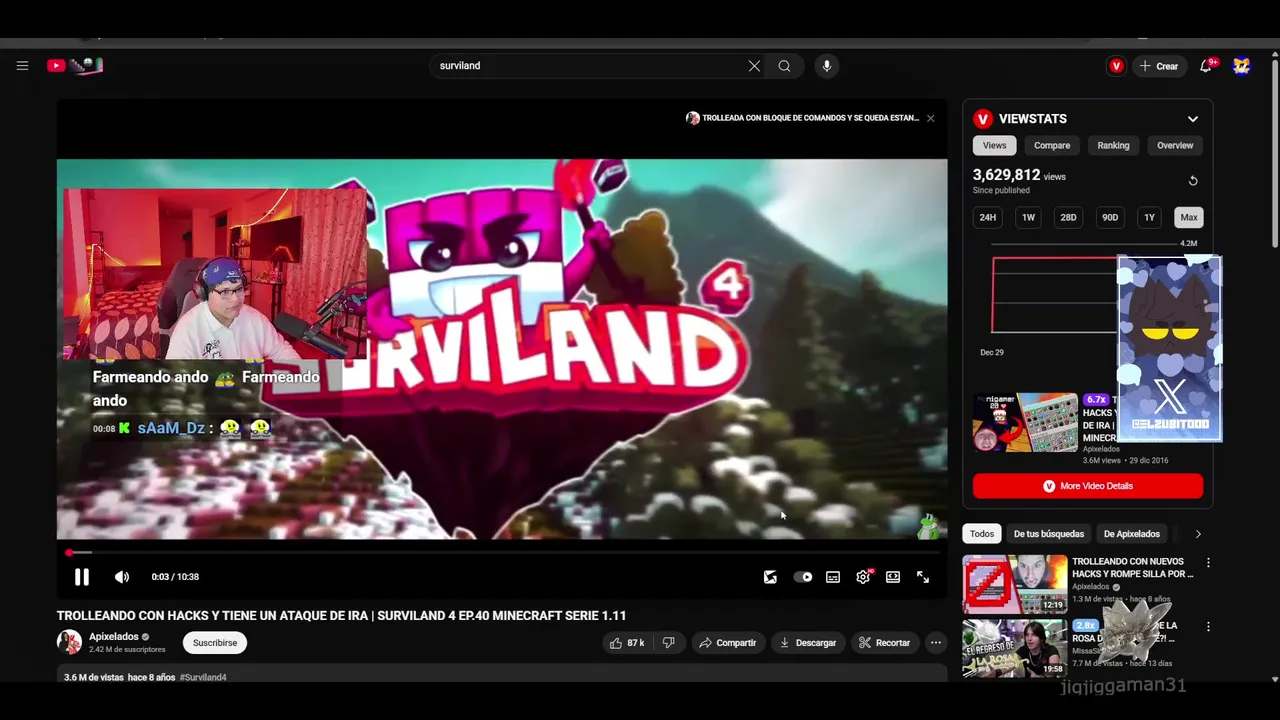Select the ViewStats Compare tab
This screenshot has width=1280, height=720.
[x=1052, y=145]
